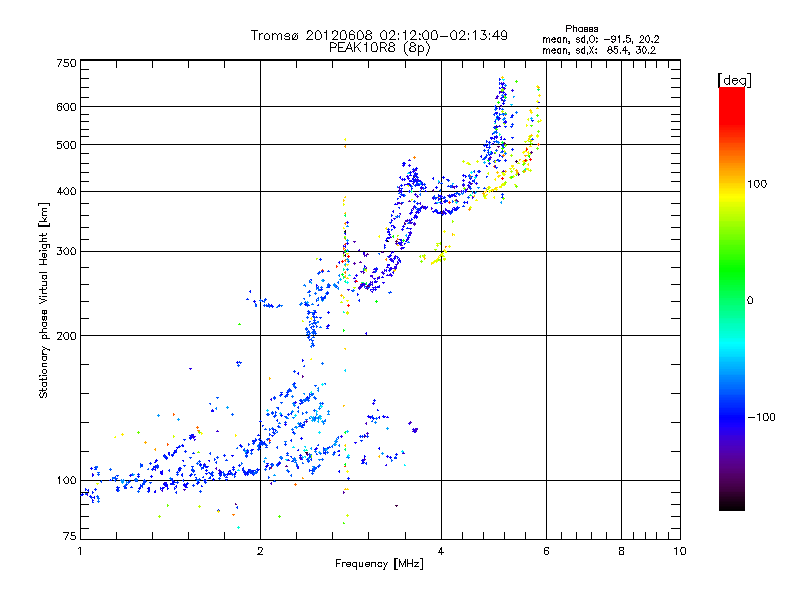This screenshot has height=600, width=800.
Task: Click the x-axis tick label '1'
Action: (80, 551)
